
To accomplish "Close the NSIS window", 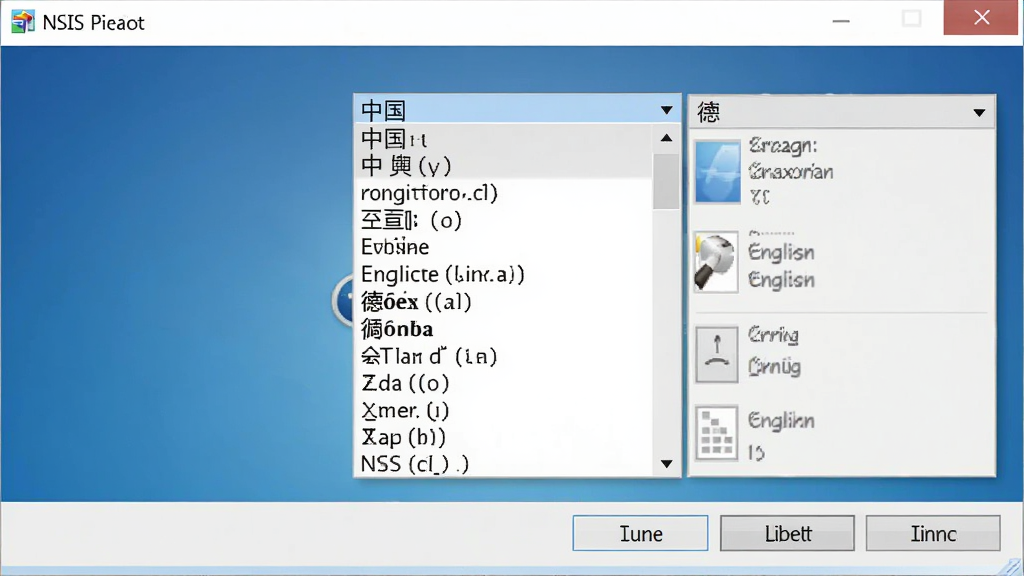I will [982, 18].
